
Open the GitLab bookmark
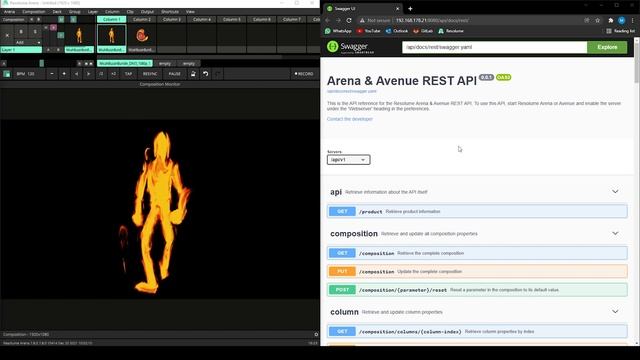[423, 31]
